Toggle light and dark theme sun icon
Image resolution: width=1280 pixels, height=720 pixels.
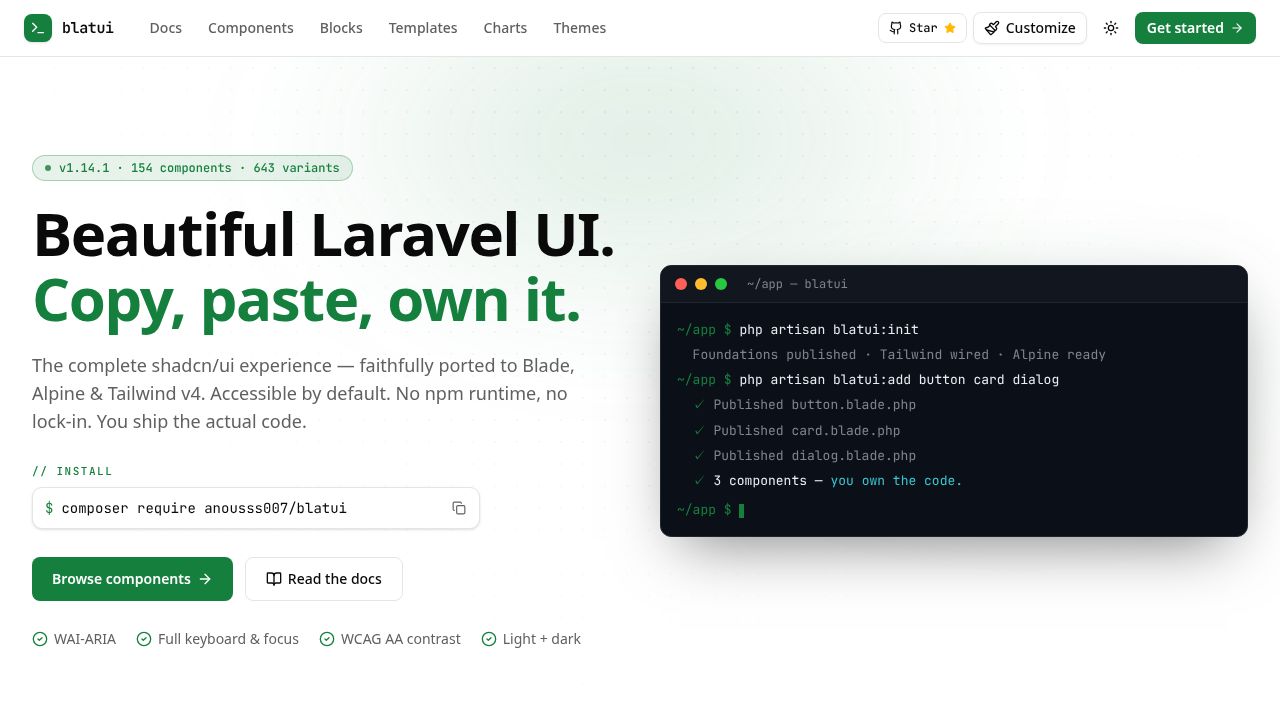1111,28
